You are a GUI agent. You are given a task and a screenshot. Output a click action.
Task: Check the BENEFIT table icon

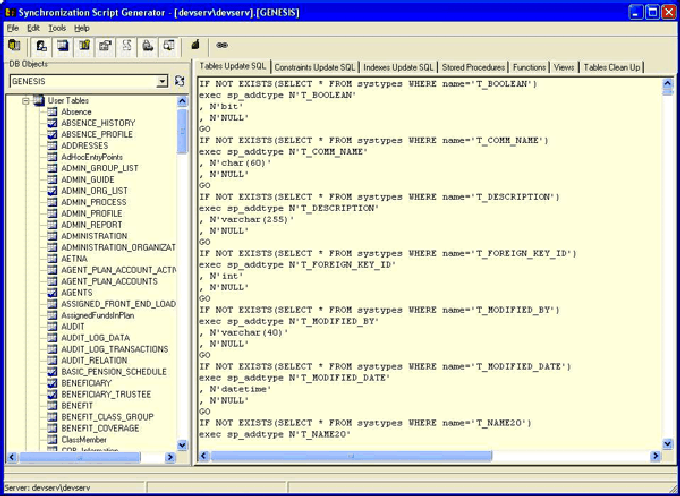coord(52,406)
